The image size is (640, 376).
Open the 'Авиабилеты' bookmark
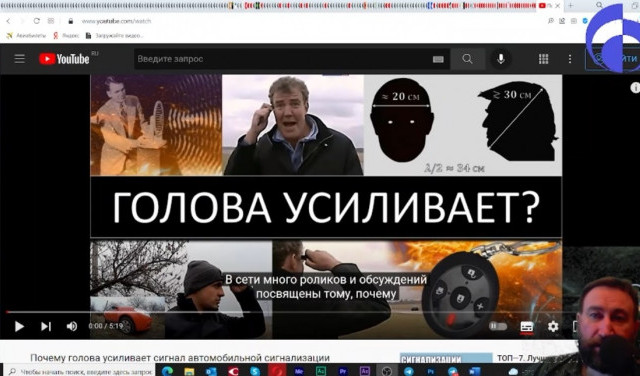27,36
